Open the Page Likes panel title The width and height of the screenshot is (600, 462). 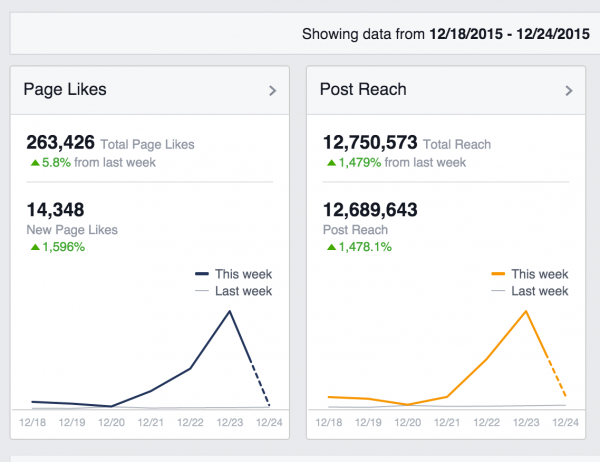click(x=65, y=90)
